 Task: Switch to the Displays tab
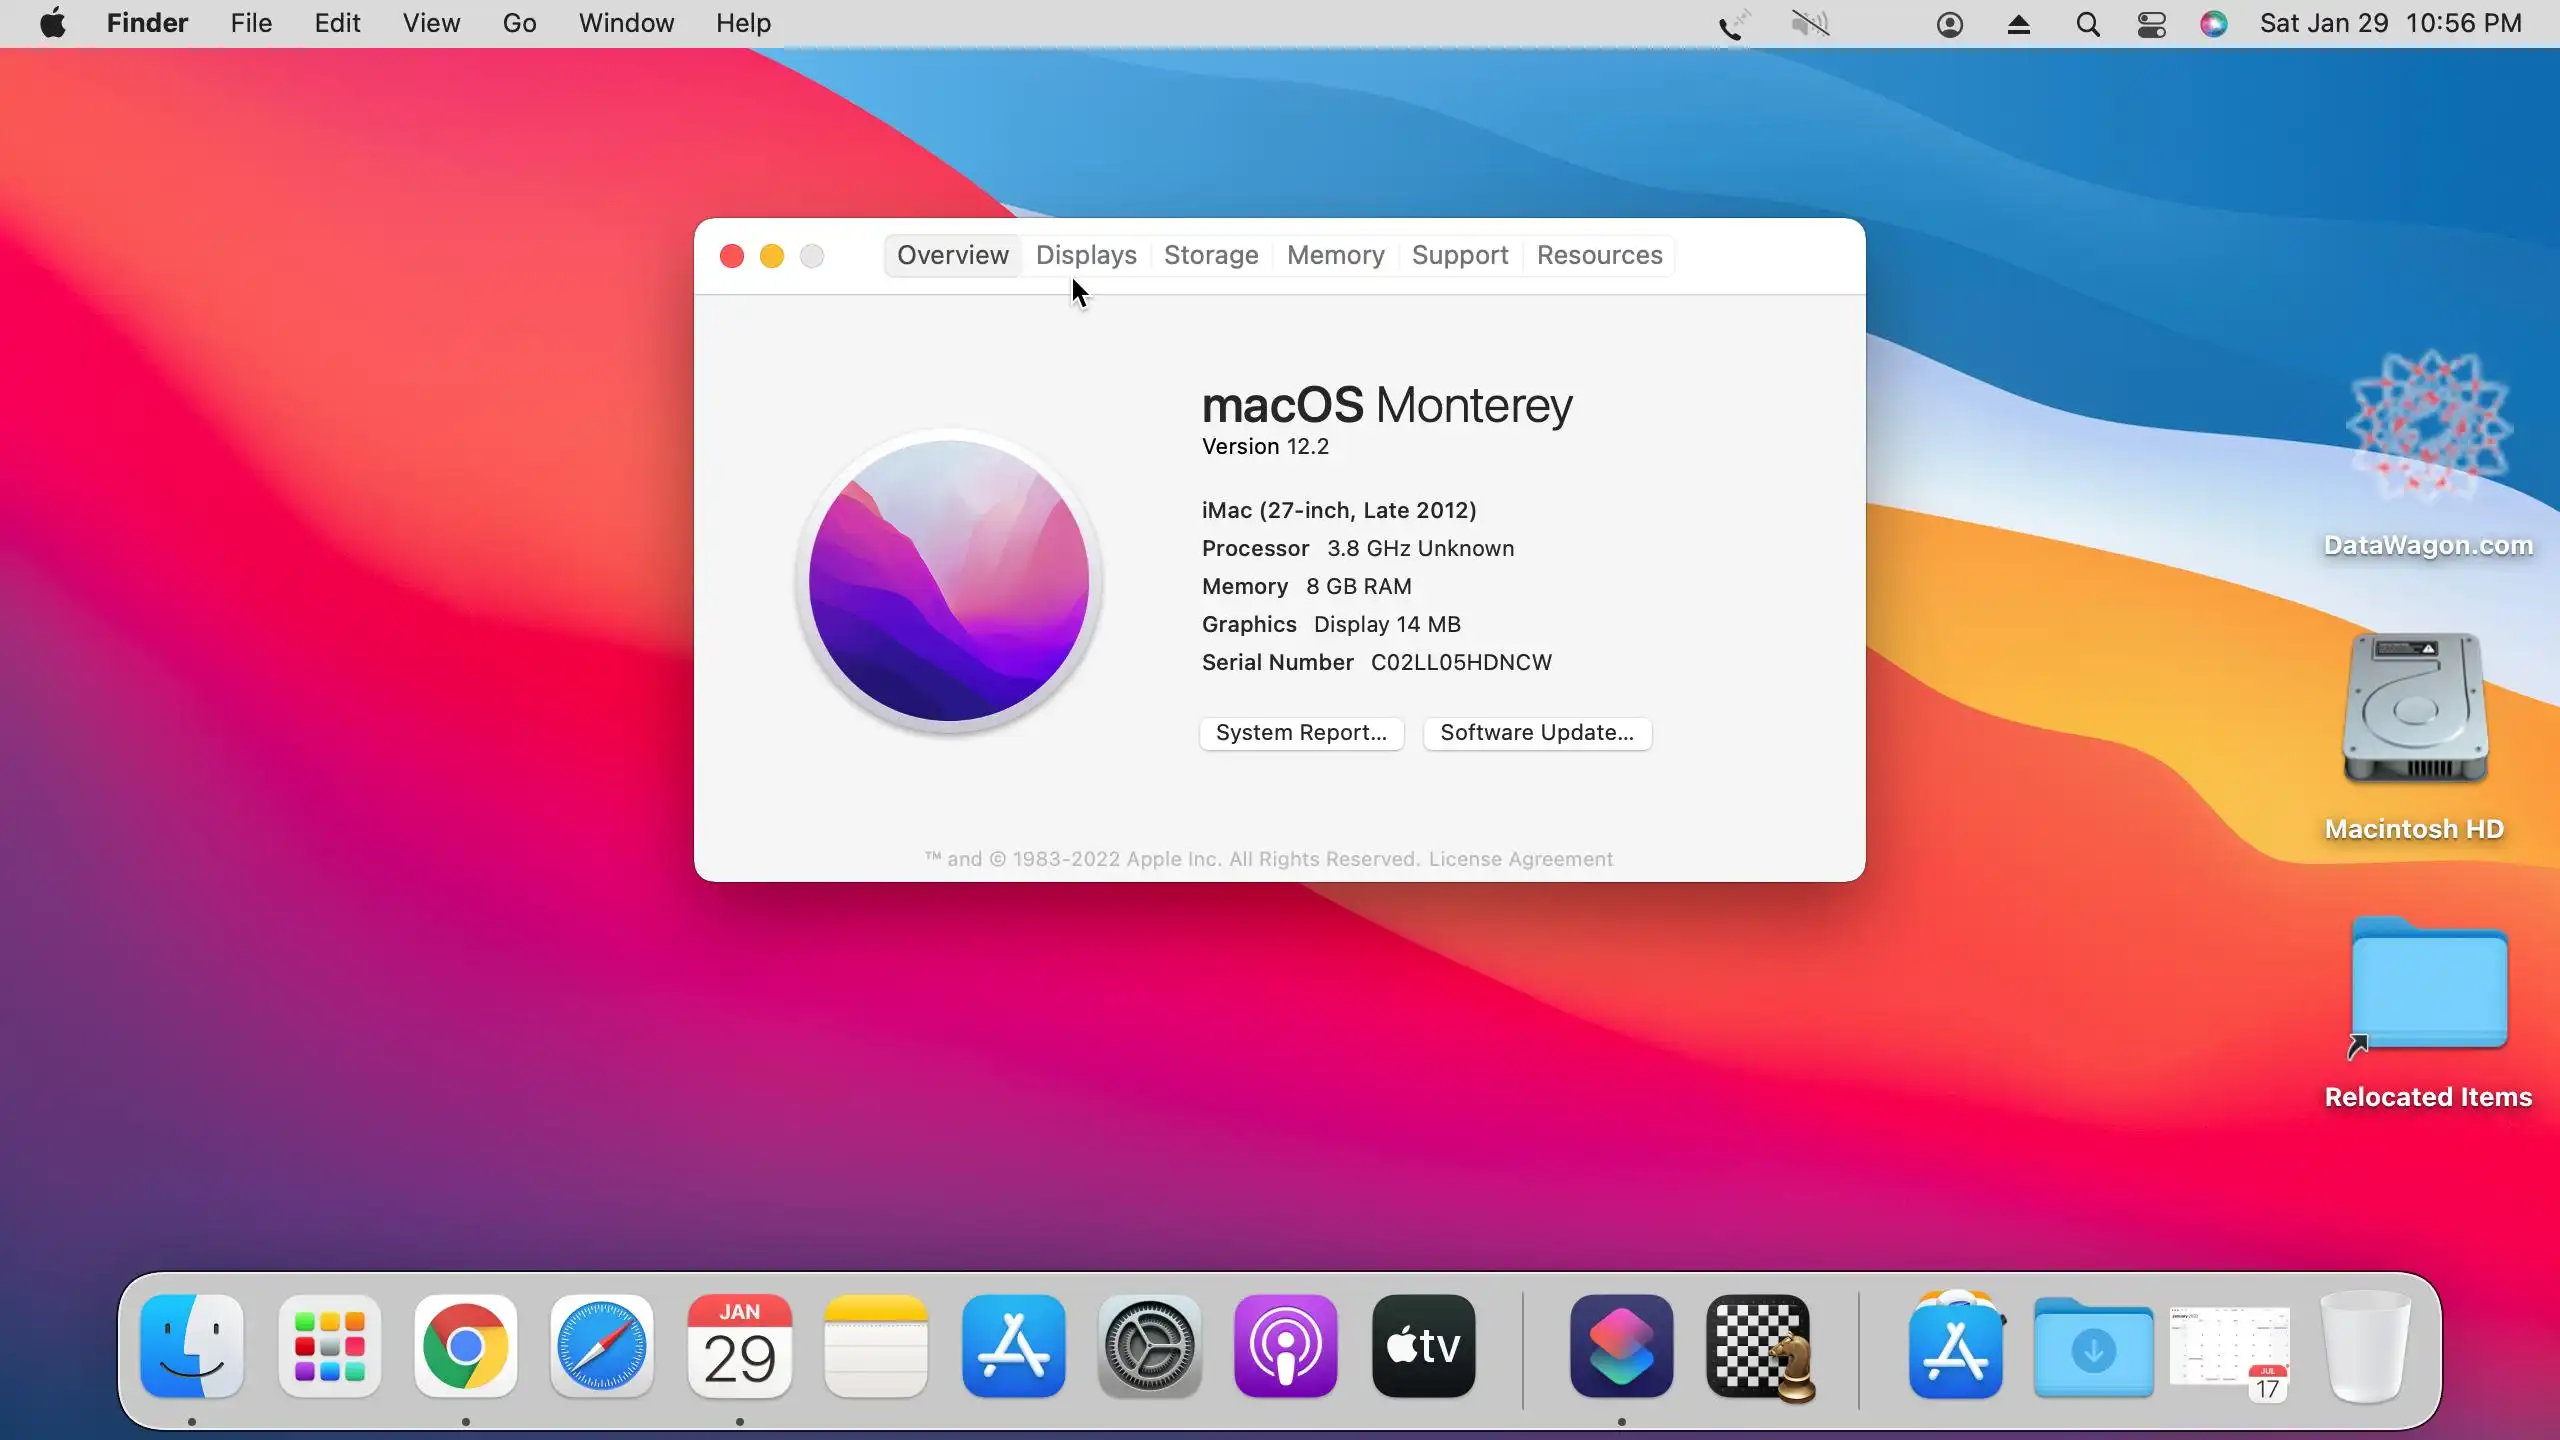click(x=1086, y=255)
